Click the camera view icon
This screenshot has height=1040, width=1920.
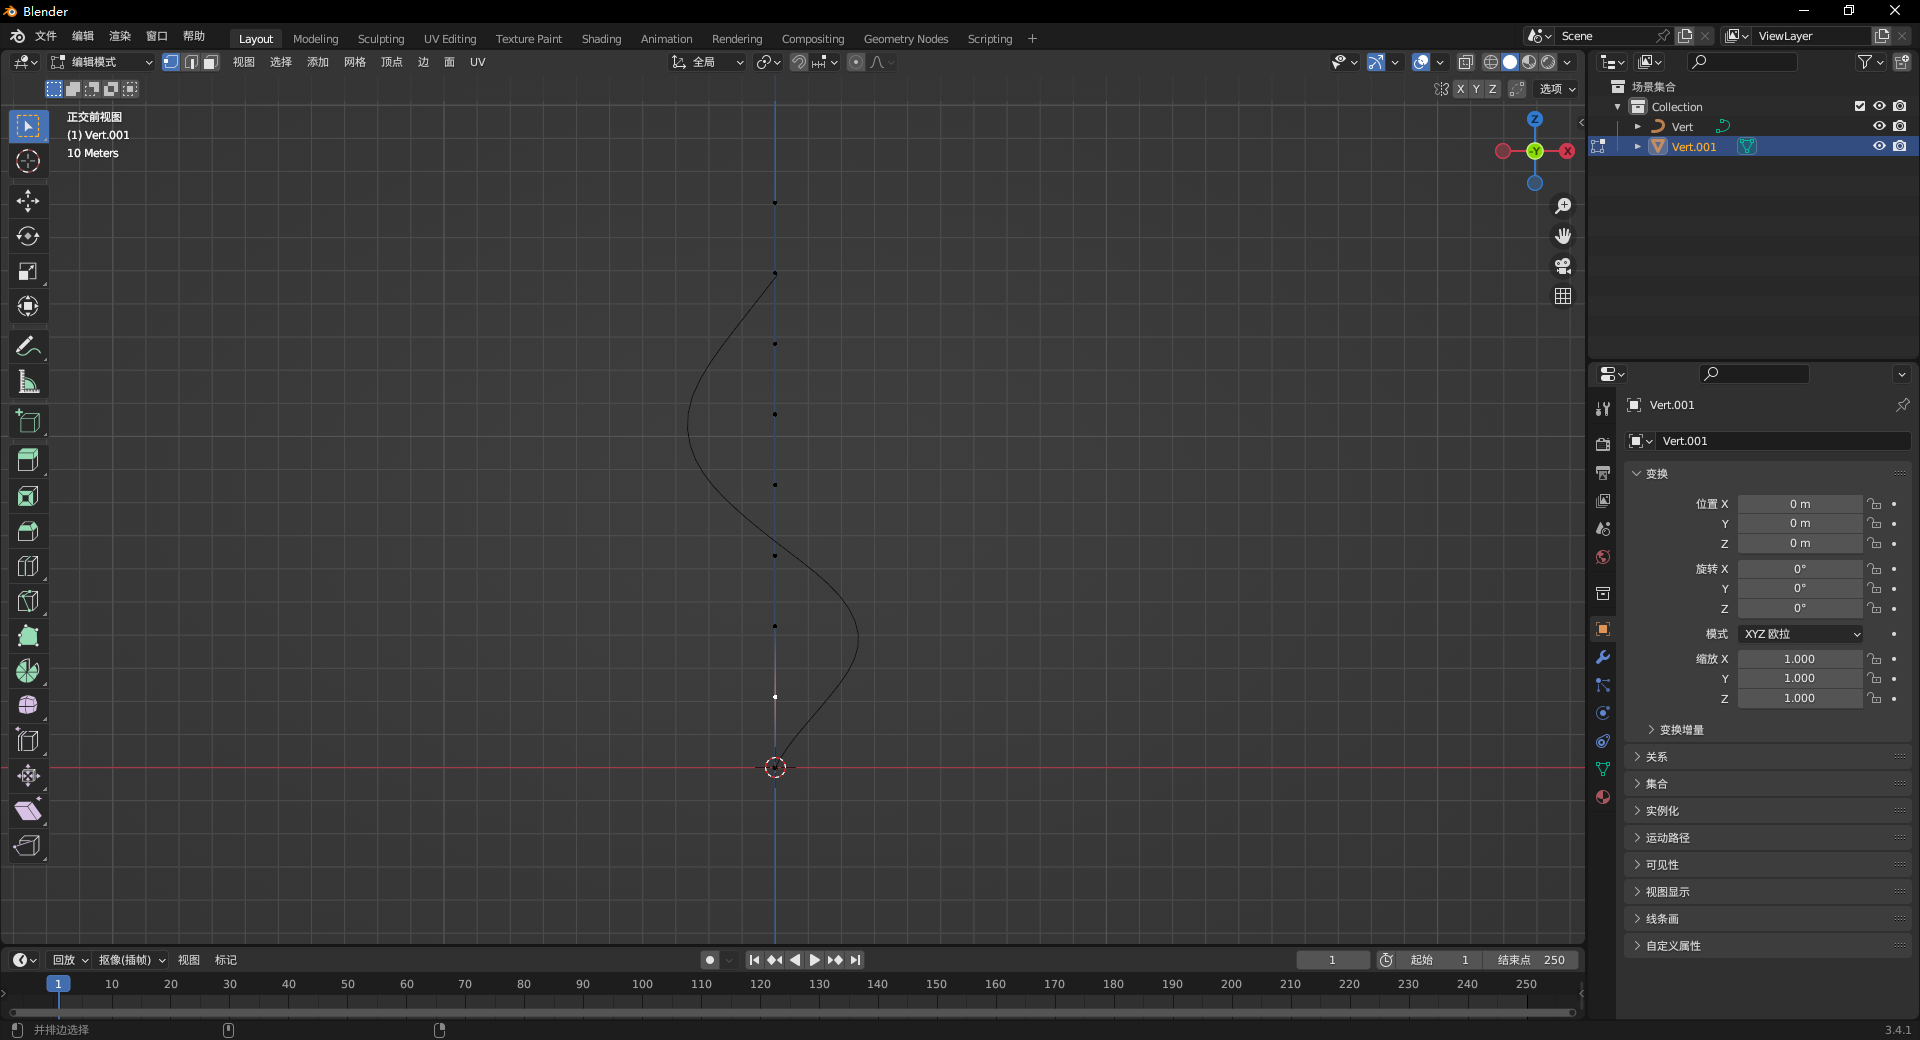(1563, 266)
